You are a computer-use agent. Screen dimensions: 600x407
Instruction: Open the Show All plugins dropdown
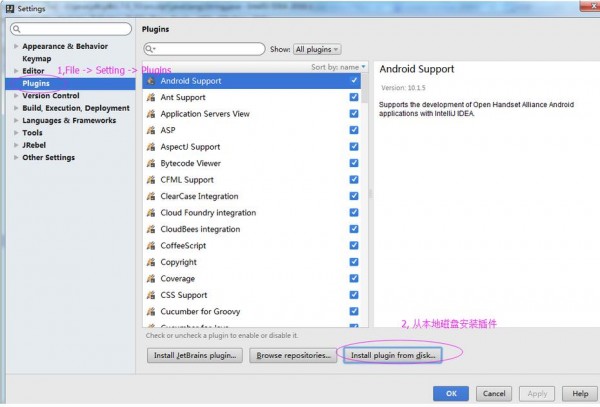[x=318, y=49]
